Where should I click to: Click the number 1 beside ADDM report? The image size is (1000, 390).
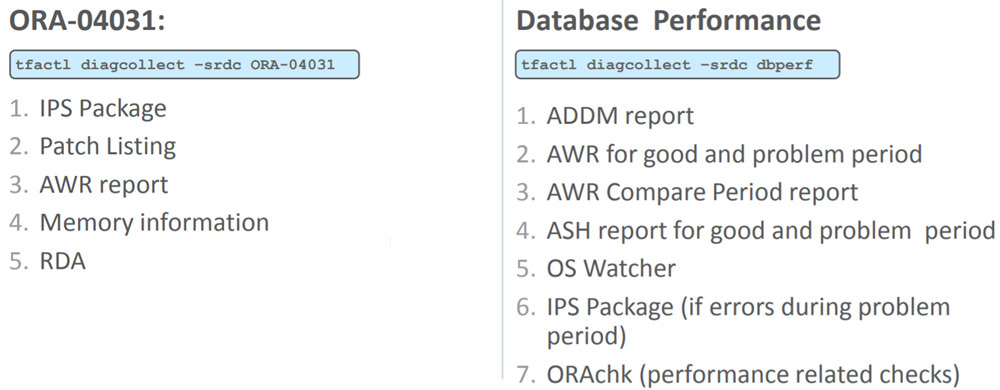tap(526, 117)
